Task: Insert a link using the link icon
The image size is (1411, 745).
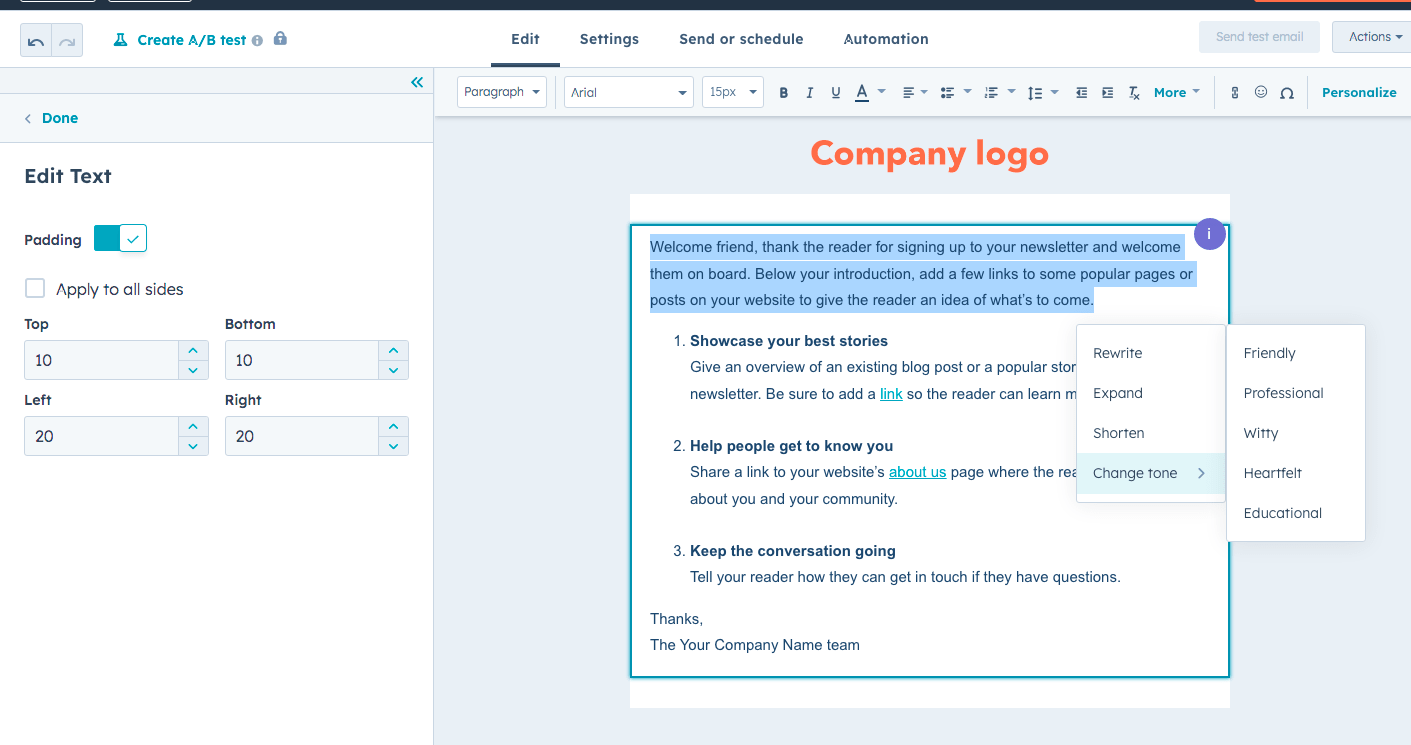Action: (1234, 92)
